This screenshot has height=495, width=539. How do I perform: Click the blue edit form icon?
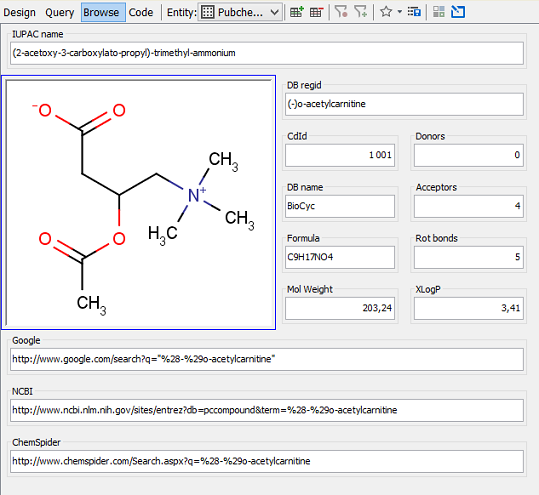click(x=458, y=12)
